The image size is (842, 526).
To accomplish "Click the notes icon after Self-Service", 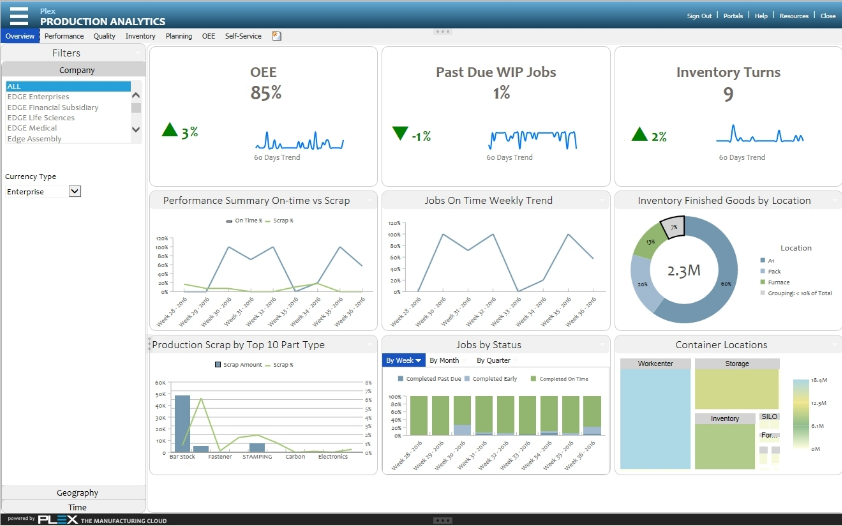I will tap(277, 36).
